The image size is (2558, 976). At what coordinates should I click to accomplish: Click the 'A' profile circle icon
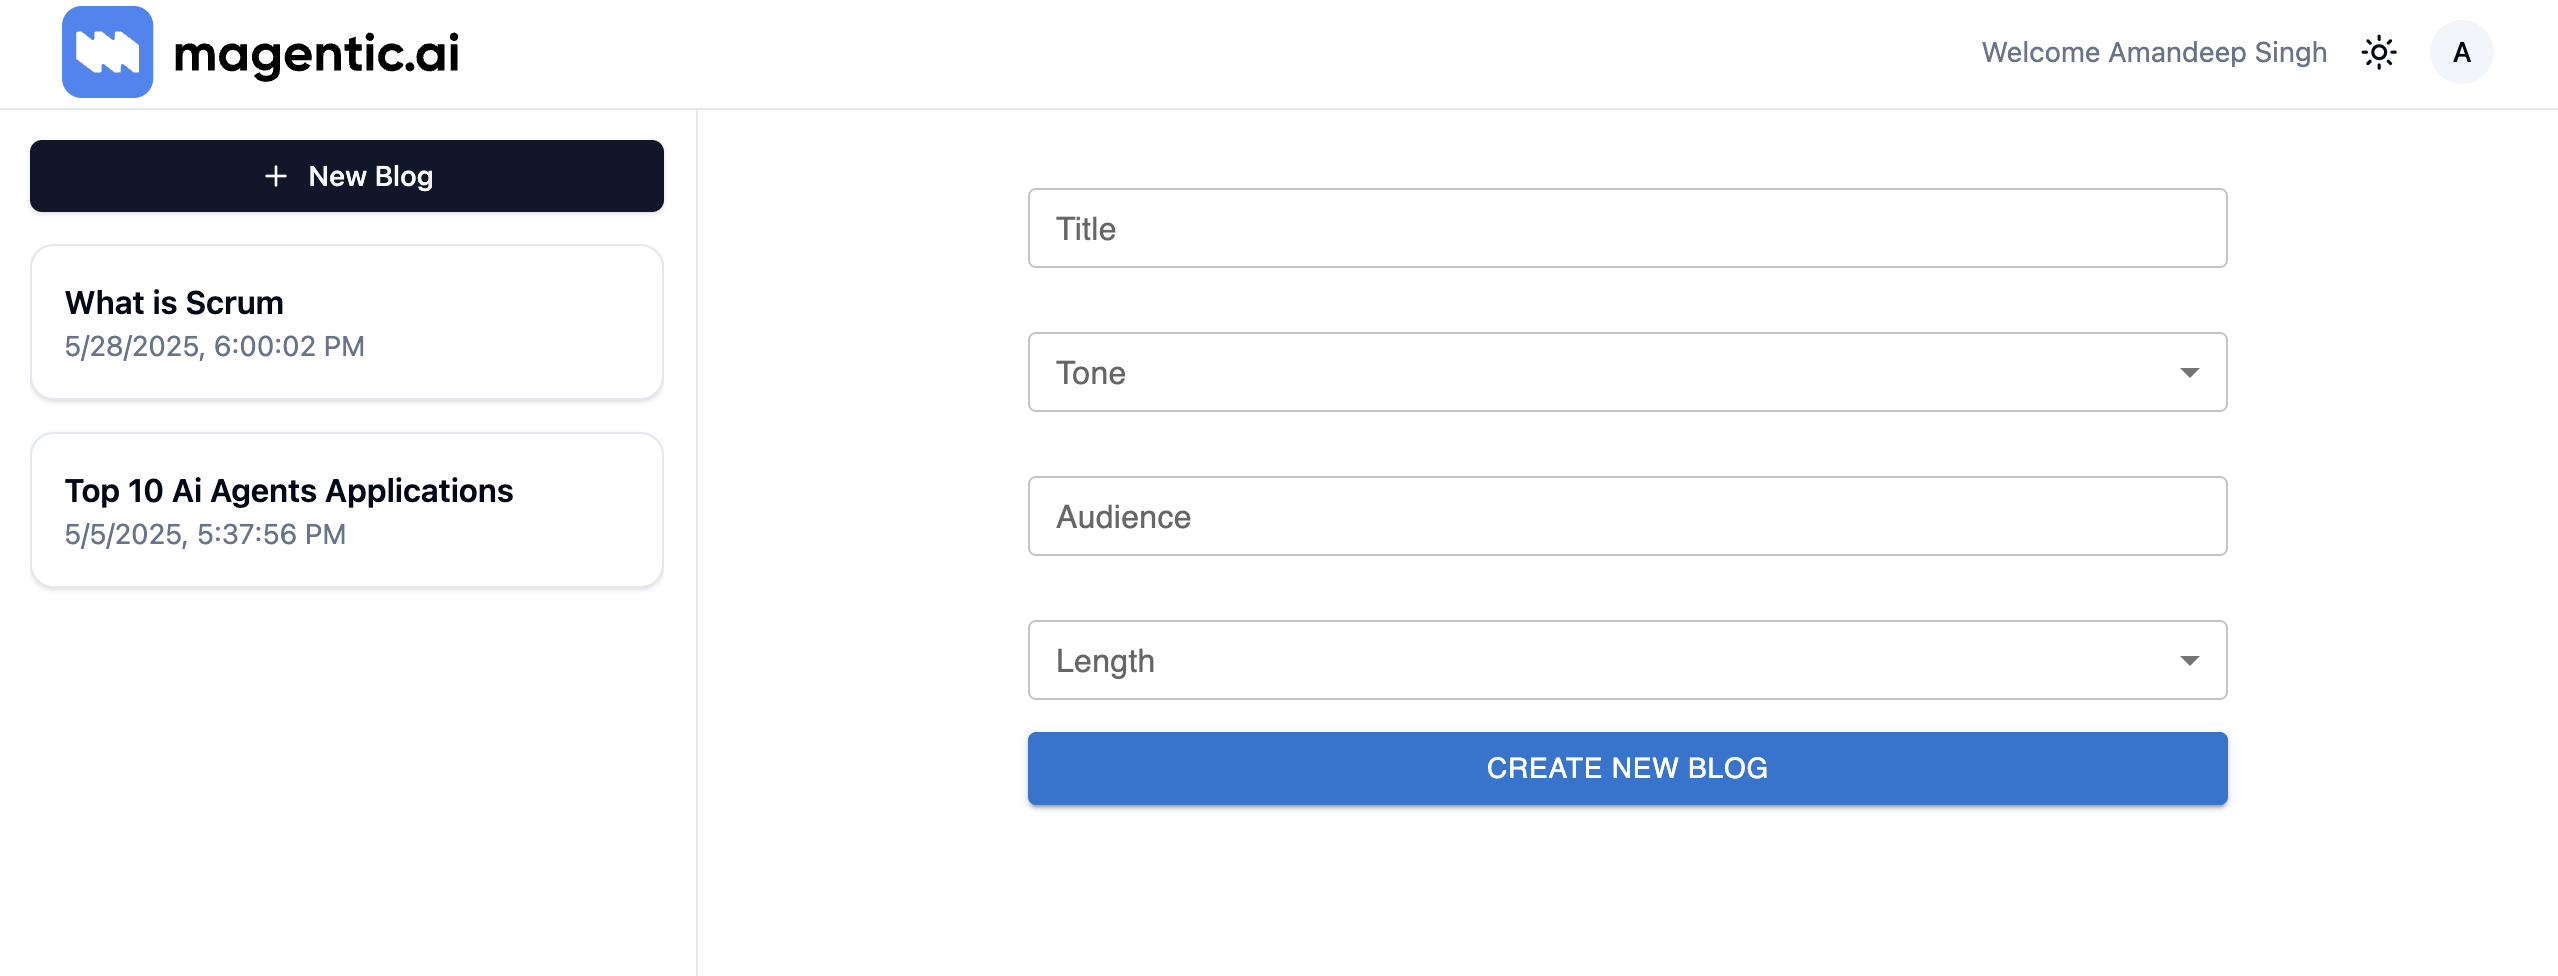click(x=2461, y=52)
